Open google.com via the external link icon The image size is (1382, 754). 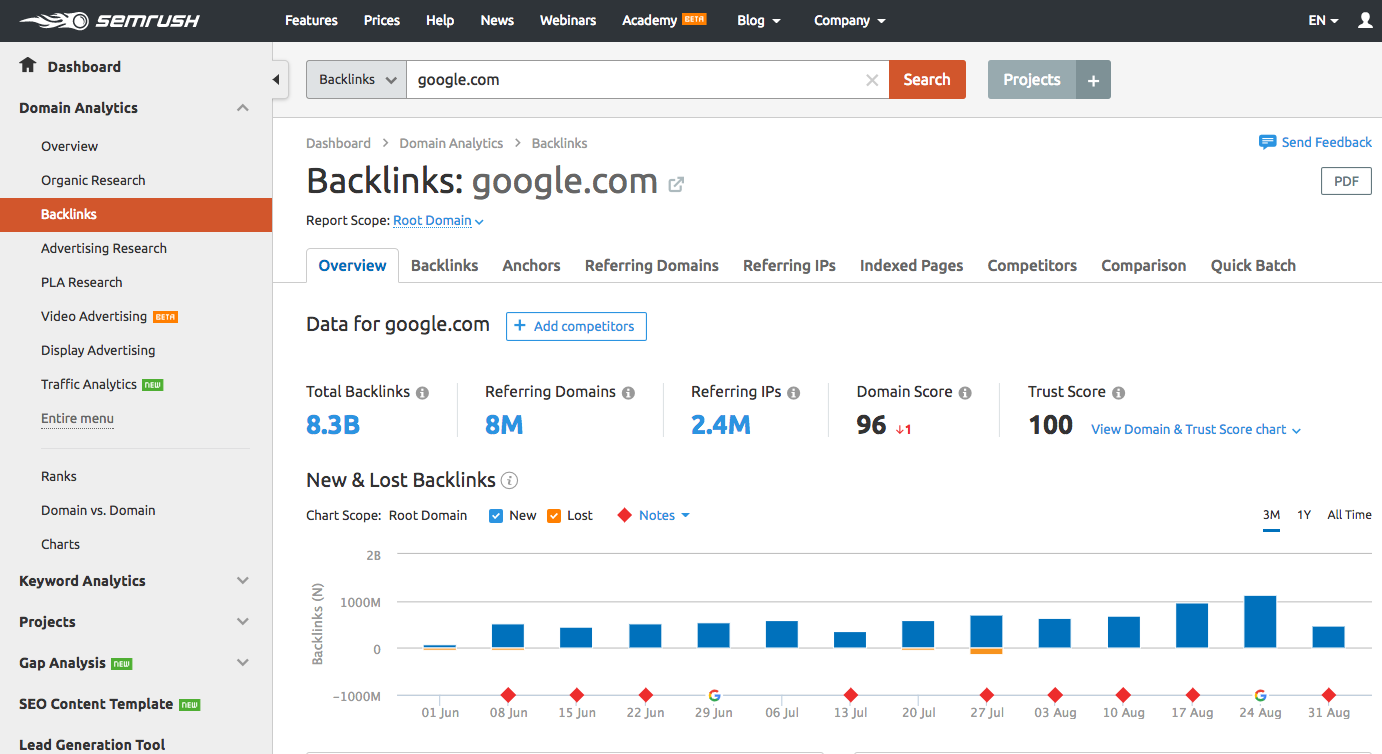tap(676, 184)
